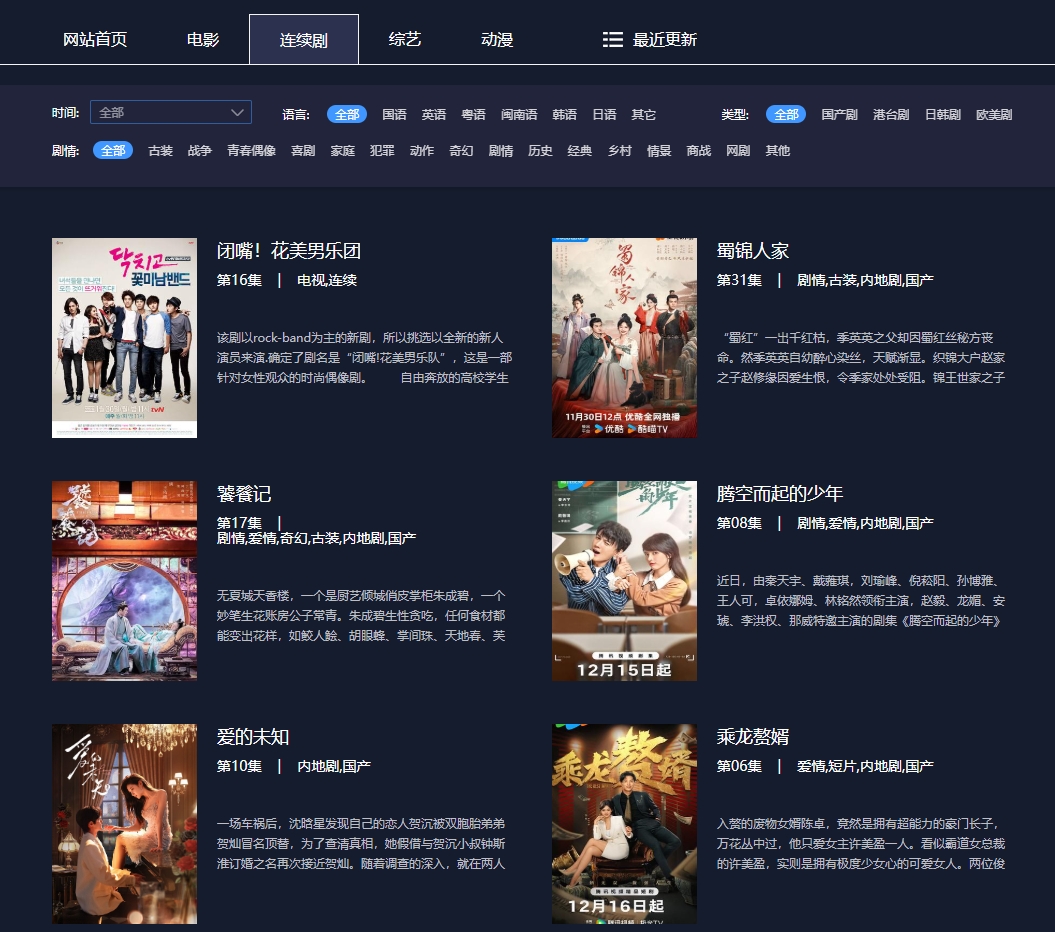The height and width of the screenshot is (932, 1055).
Task: Choose the 剧情 genre tag
Action: pos(501,151)
